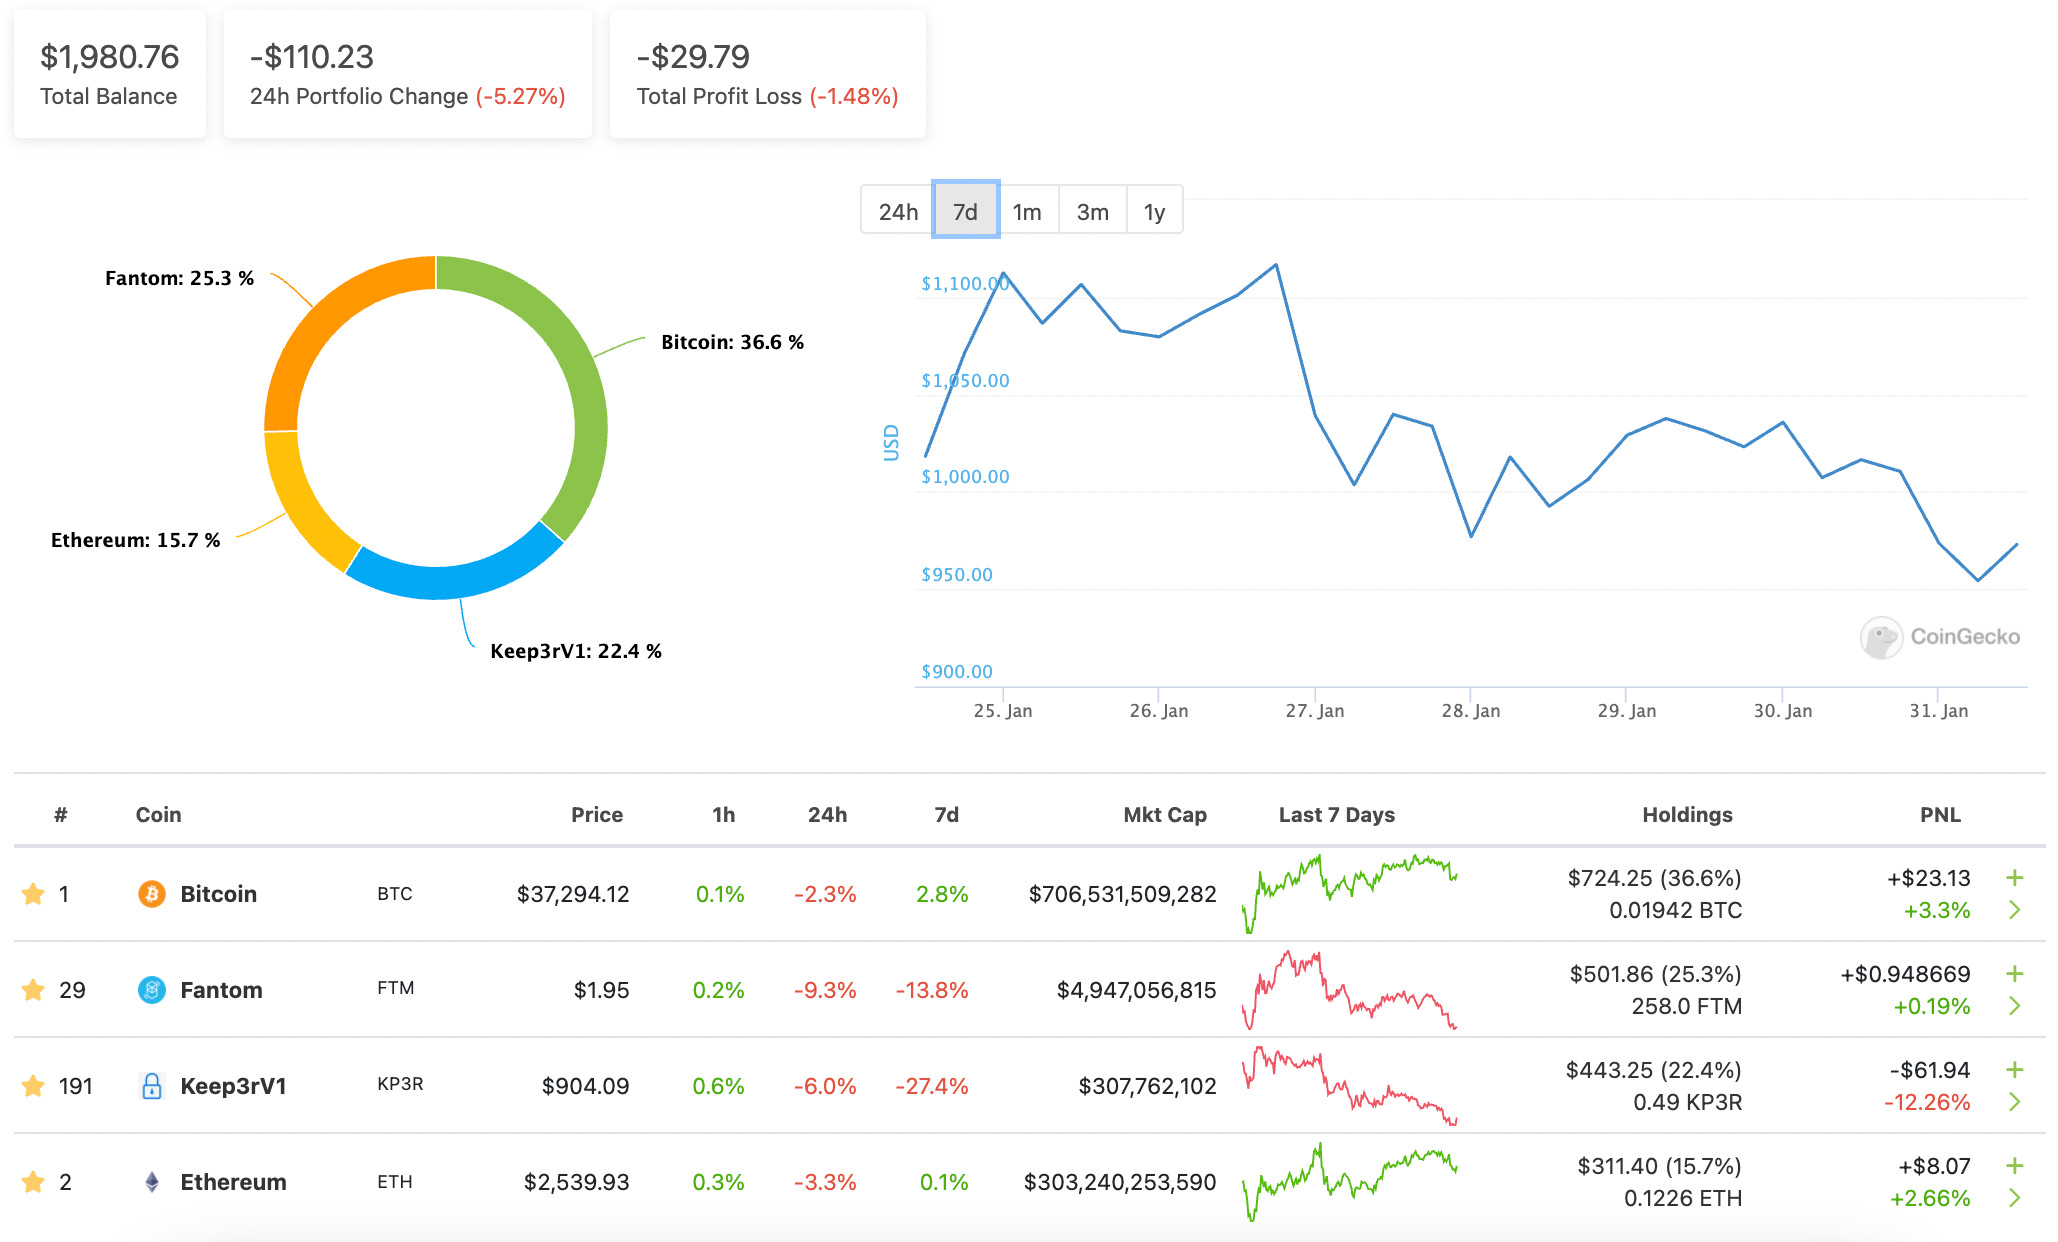The height and width of the screenshot is (1242, 2058).
Task: Click the Ethereum 7-day sparkline chart
Action: coord(1349,1181)
